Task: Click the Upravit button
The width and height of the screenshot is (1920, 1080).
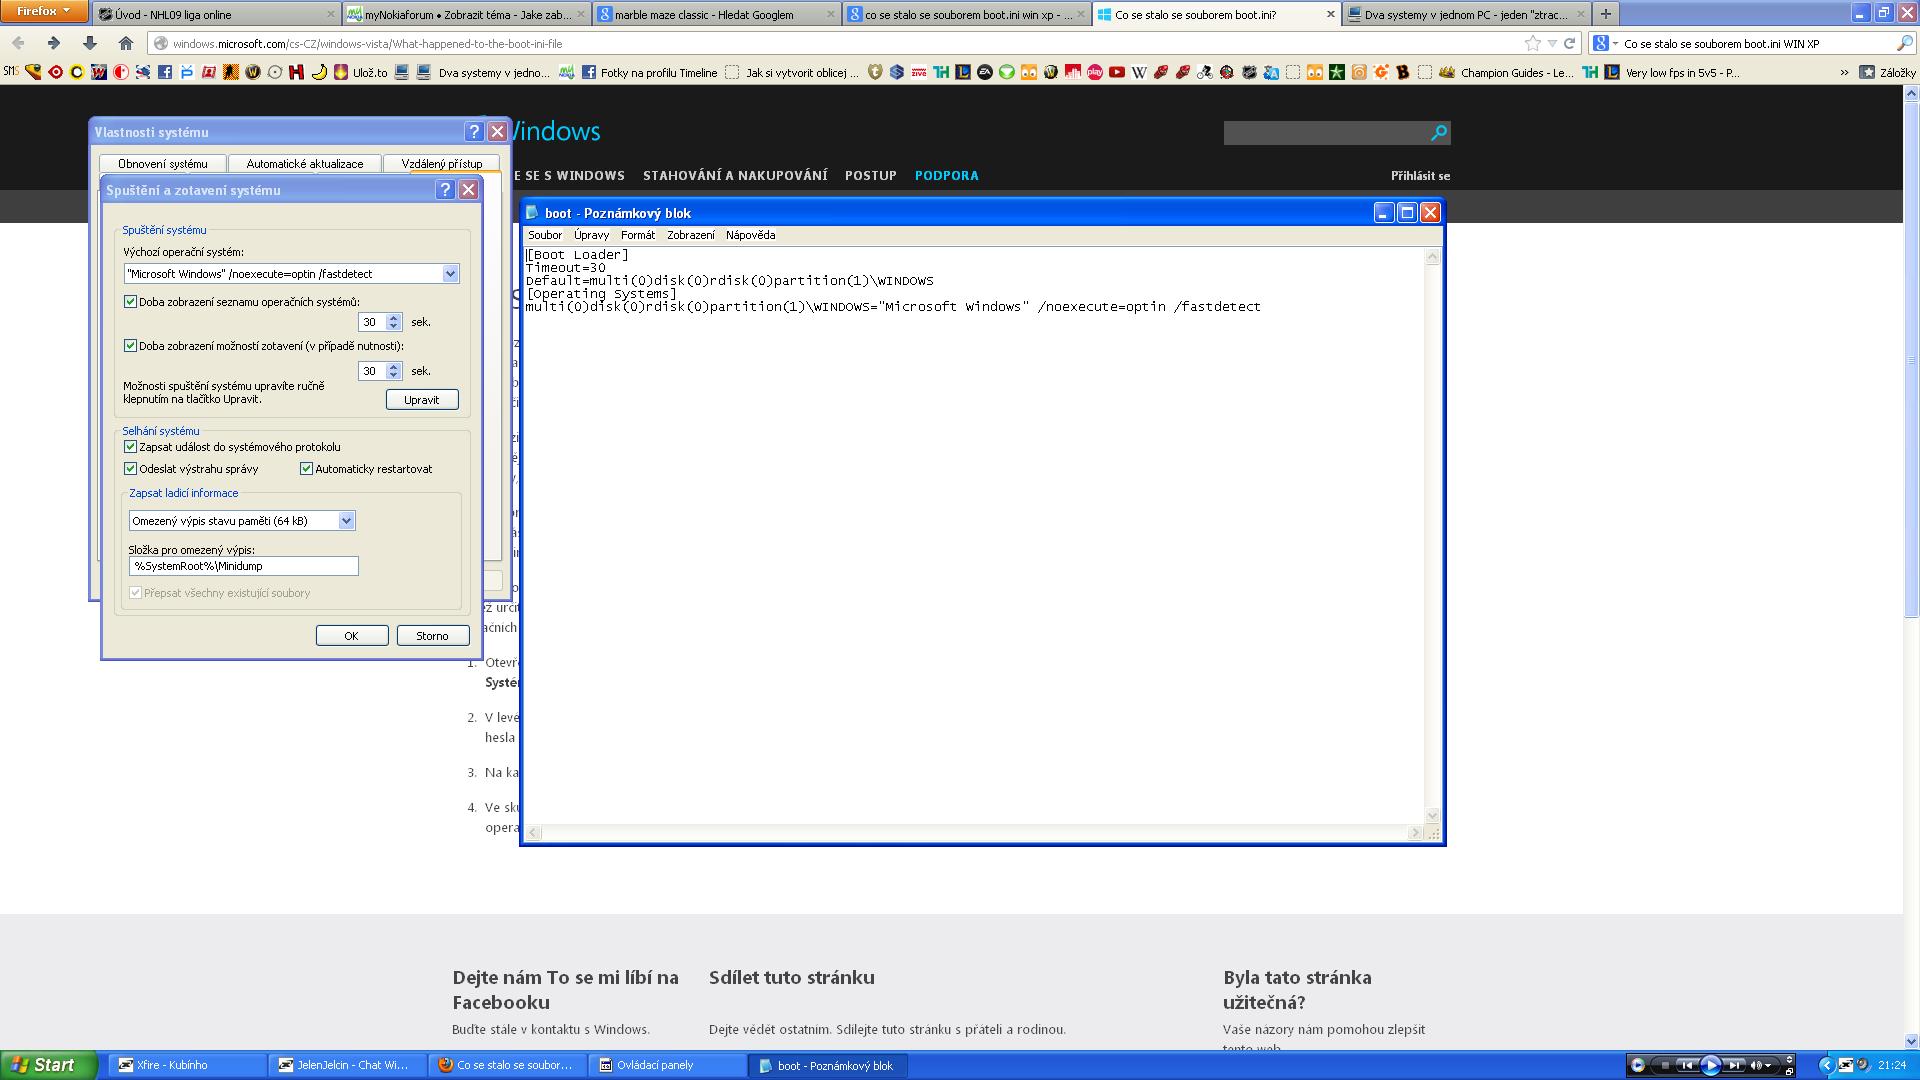Action: [421, 400]
